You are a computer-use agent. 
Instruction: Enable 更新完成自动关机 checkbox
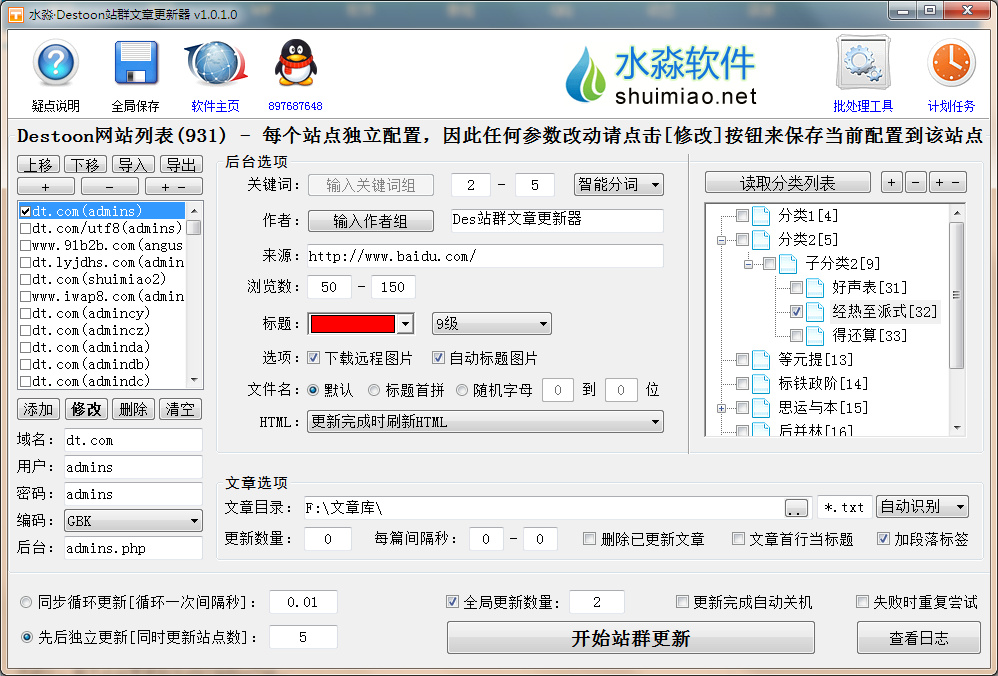(x=682, y=602)
